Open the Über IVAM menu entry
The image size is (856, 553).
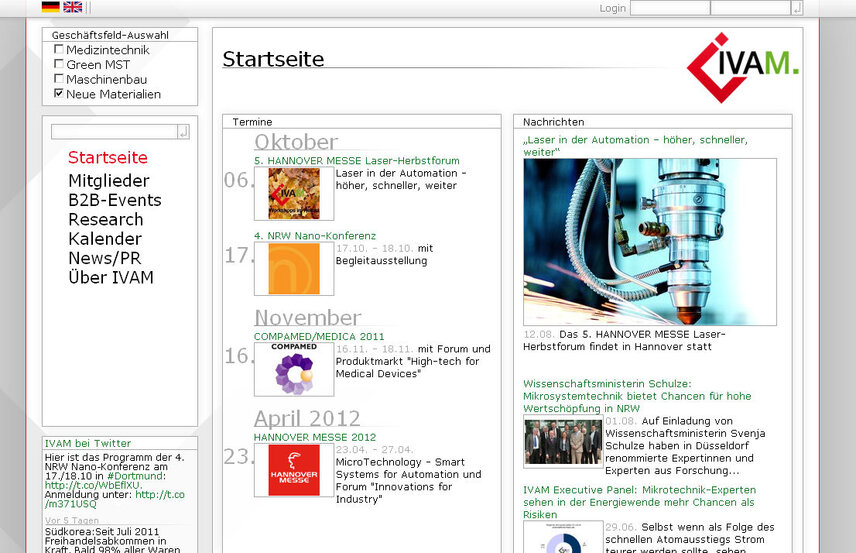point(110,278)
